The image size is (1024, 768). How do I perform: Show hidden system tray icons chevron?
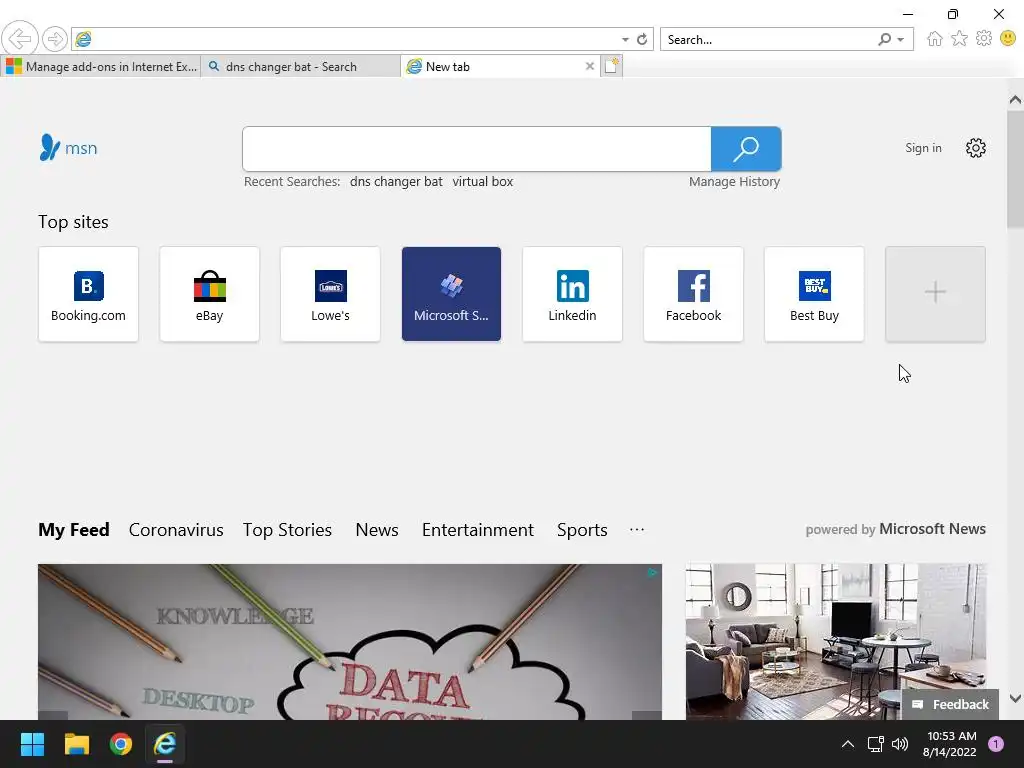[848, 744]
